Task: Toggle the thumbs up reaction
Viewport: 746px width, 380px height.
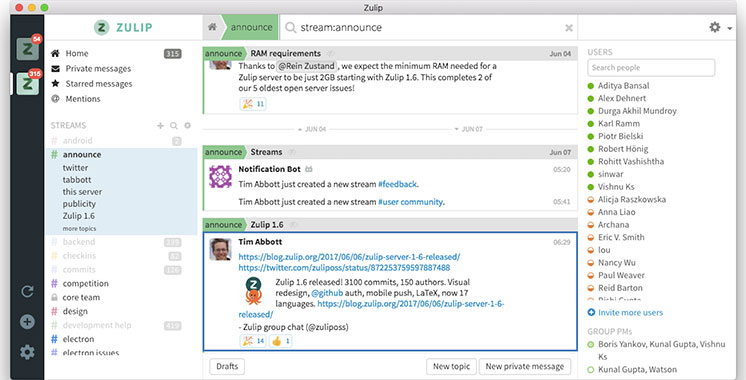Action: [281, 341]
